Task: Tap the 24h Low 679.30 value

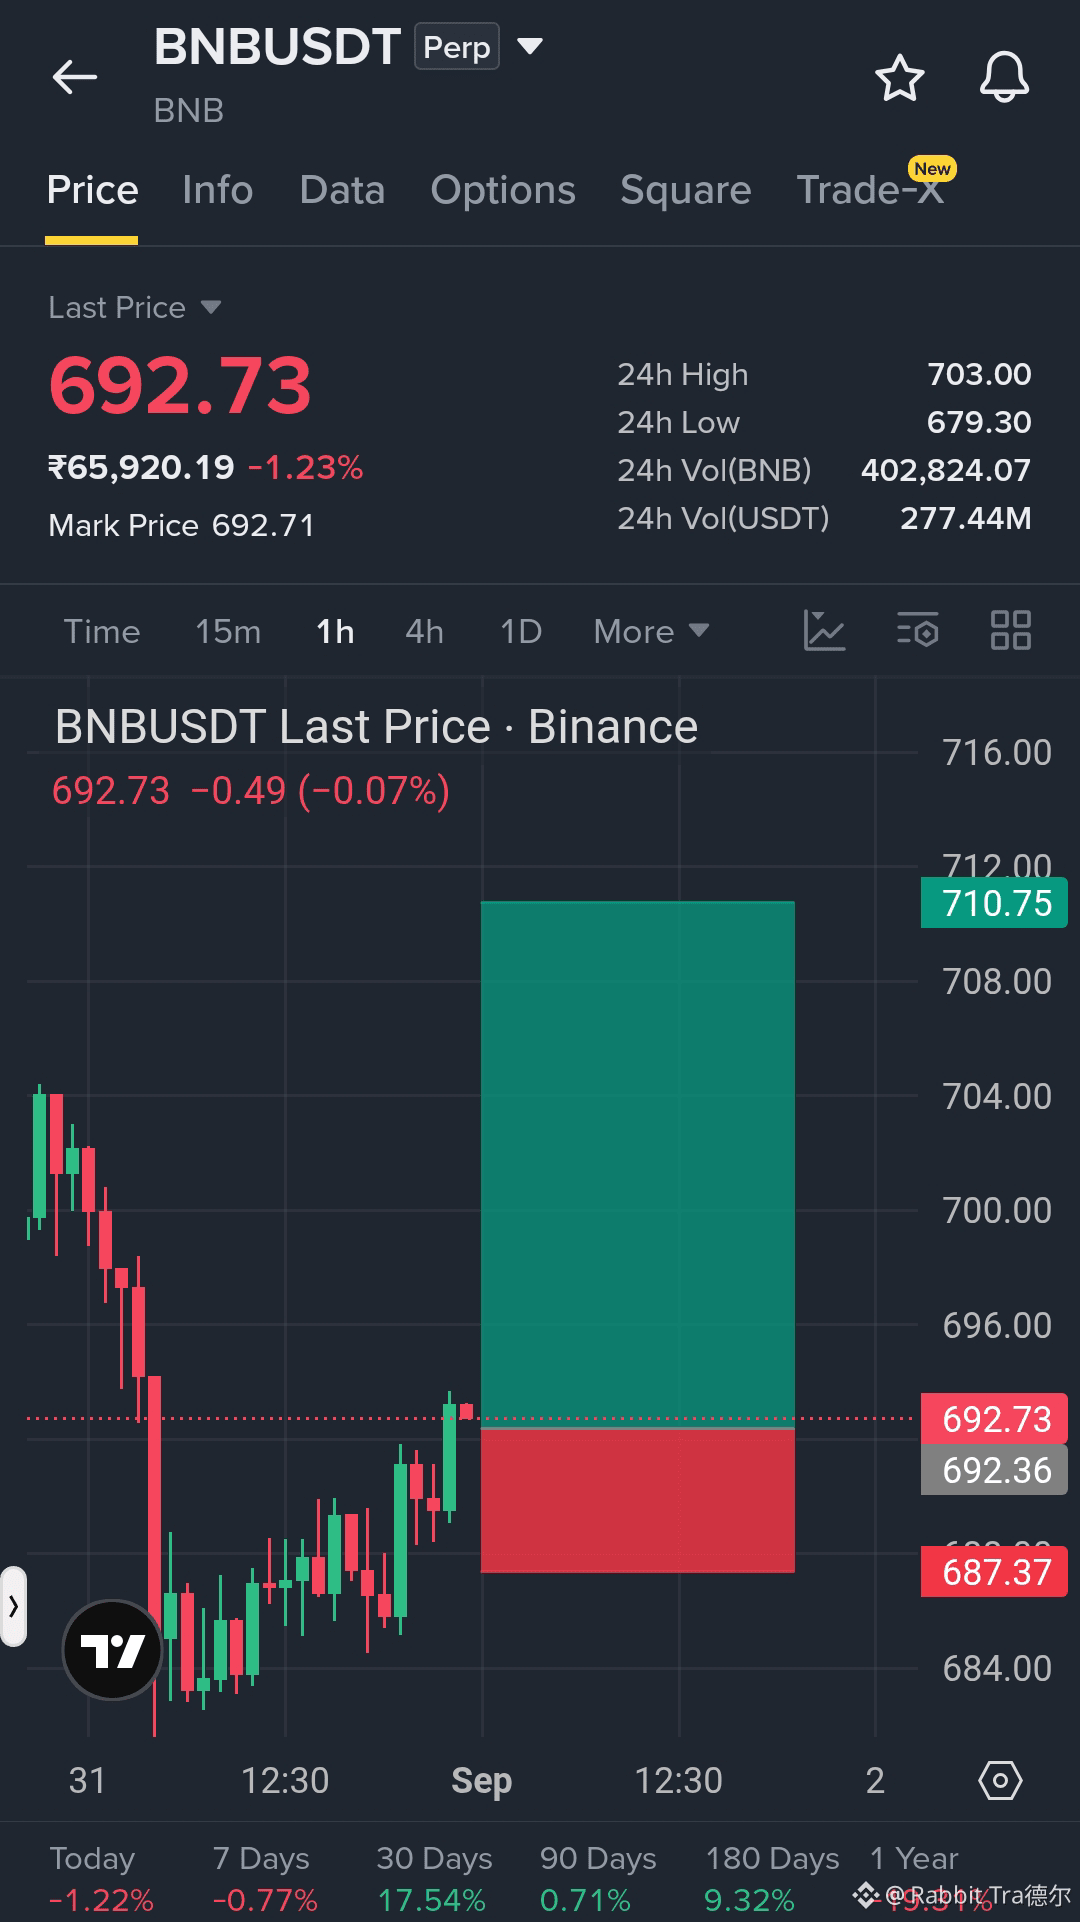Action: [x=979, y=422]
